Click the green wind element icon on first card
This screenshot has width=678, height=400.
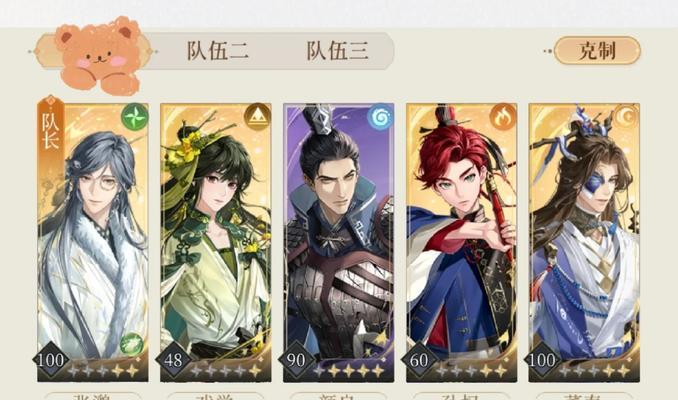click(x=134, y=116)
